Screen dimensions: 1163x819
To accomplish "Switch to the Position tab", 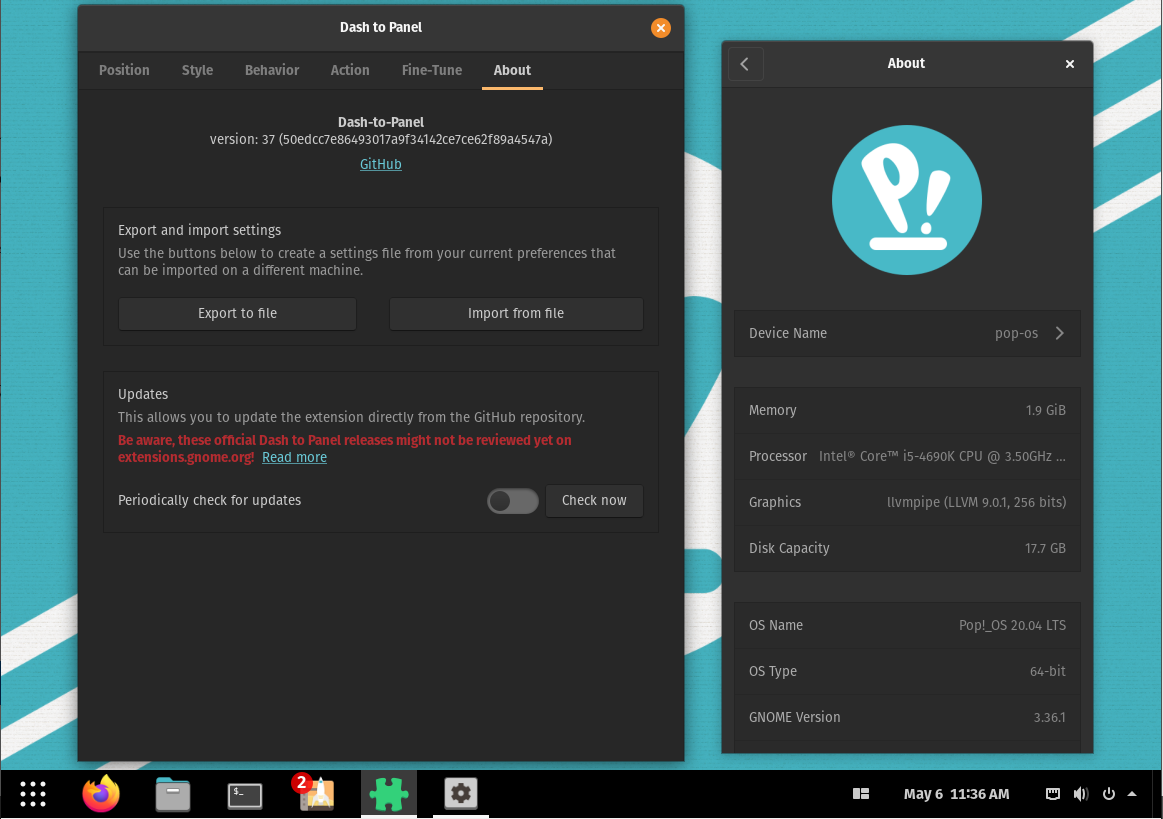I will click(124, 70).
